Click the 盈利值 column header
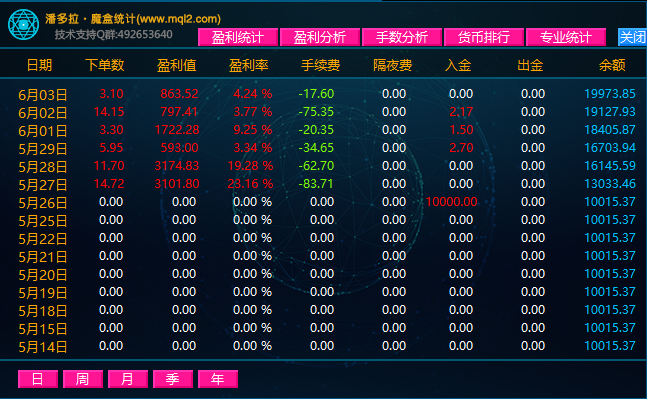647x399 pixels. click(x=176, y=65)
